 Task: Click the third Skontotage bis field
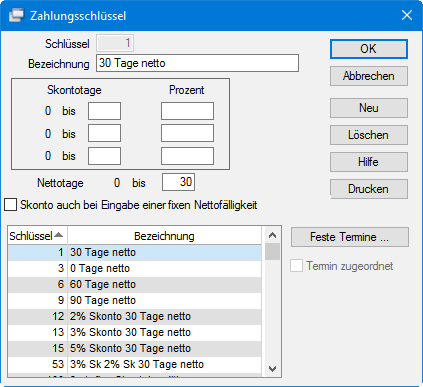click(x=104, y=156)
